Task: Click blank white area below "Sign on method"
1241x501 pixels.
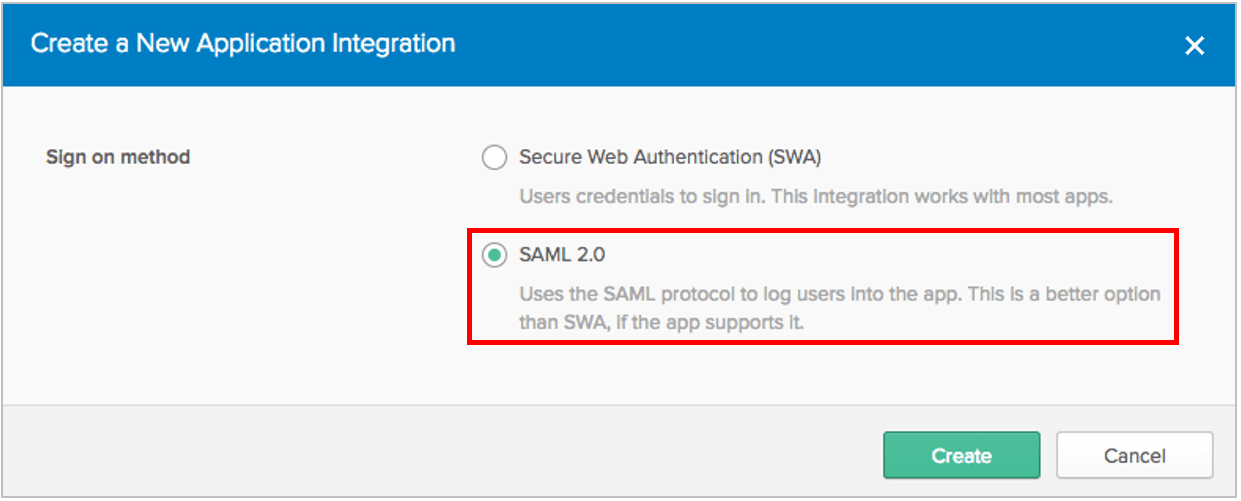Action: [200, 300]
